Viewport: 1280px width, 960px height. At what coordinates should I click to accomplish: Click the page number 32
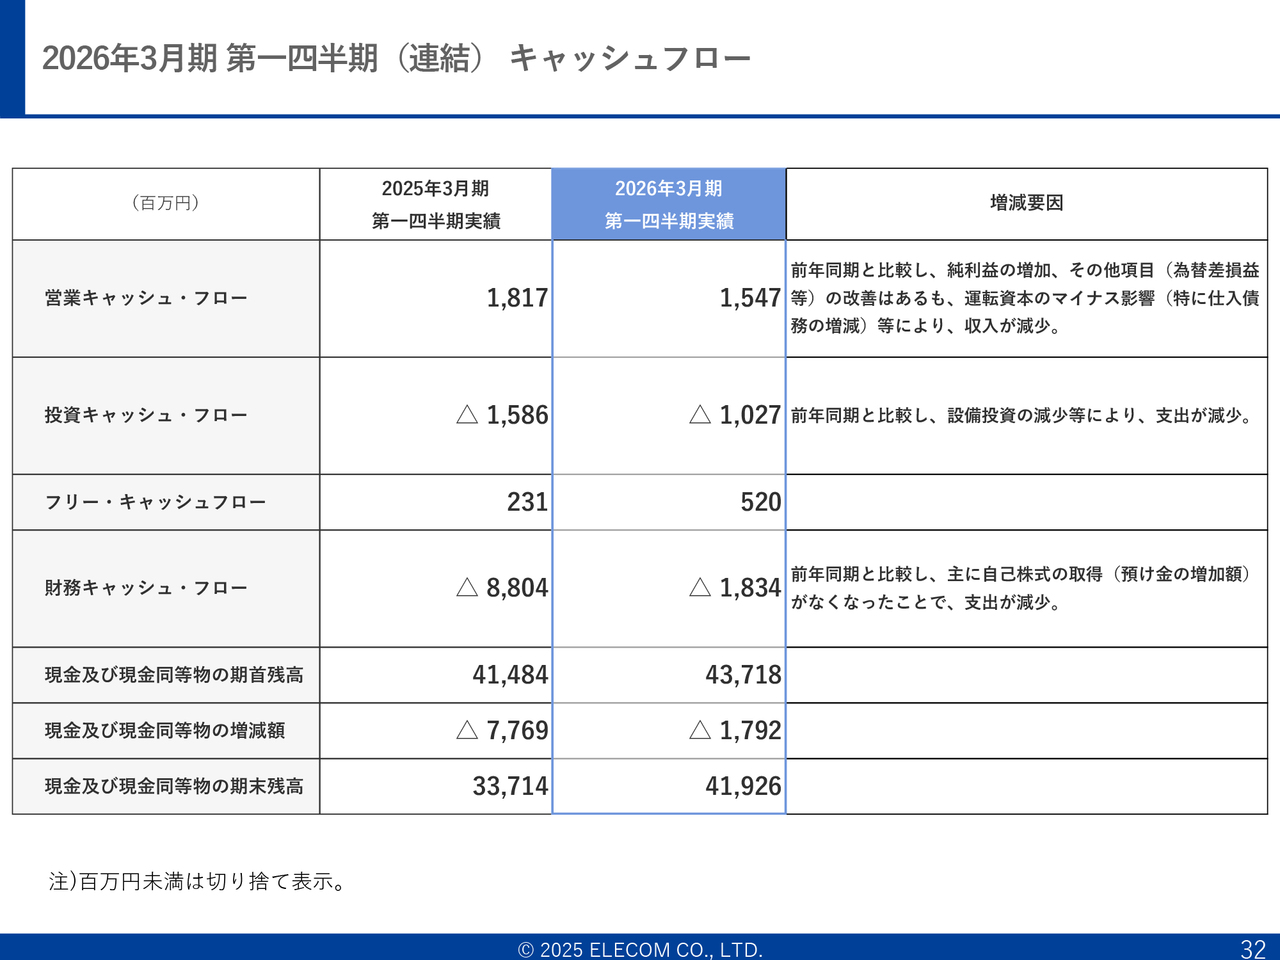(x=1253, y=949)
